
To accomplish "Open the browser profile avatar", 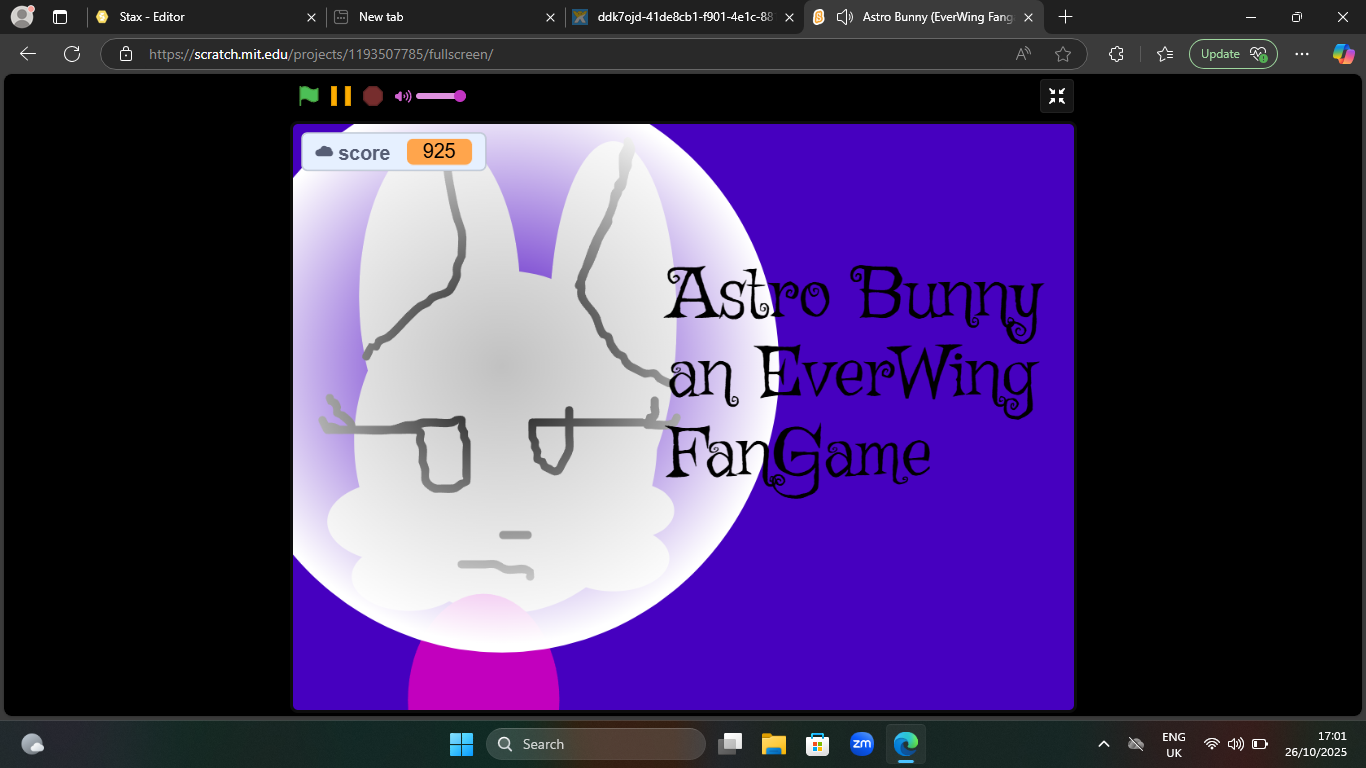I will tap(22, 16).
